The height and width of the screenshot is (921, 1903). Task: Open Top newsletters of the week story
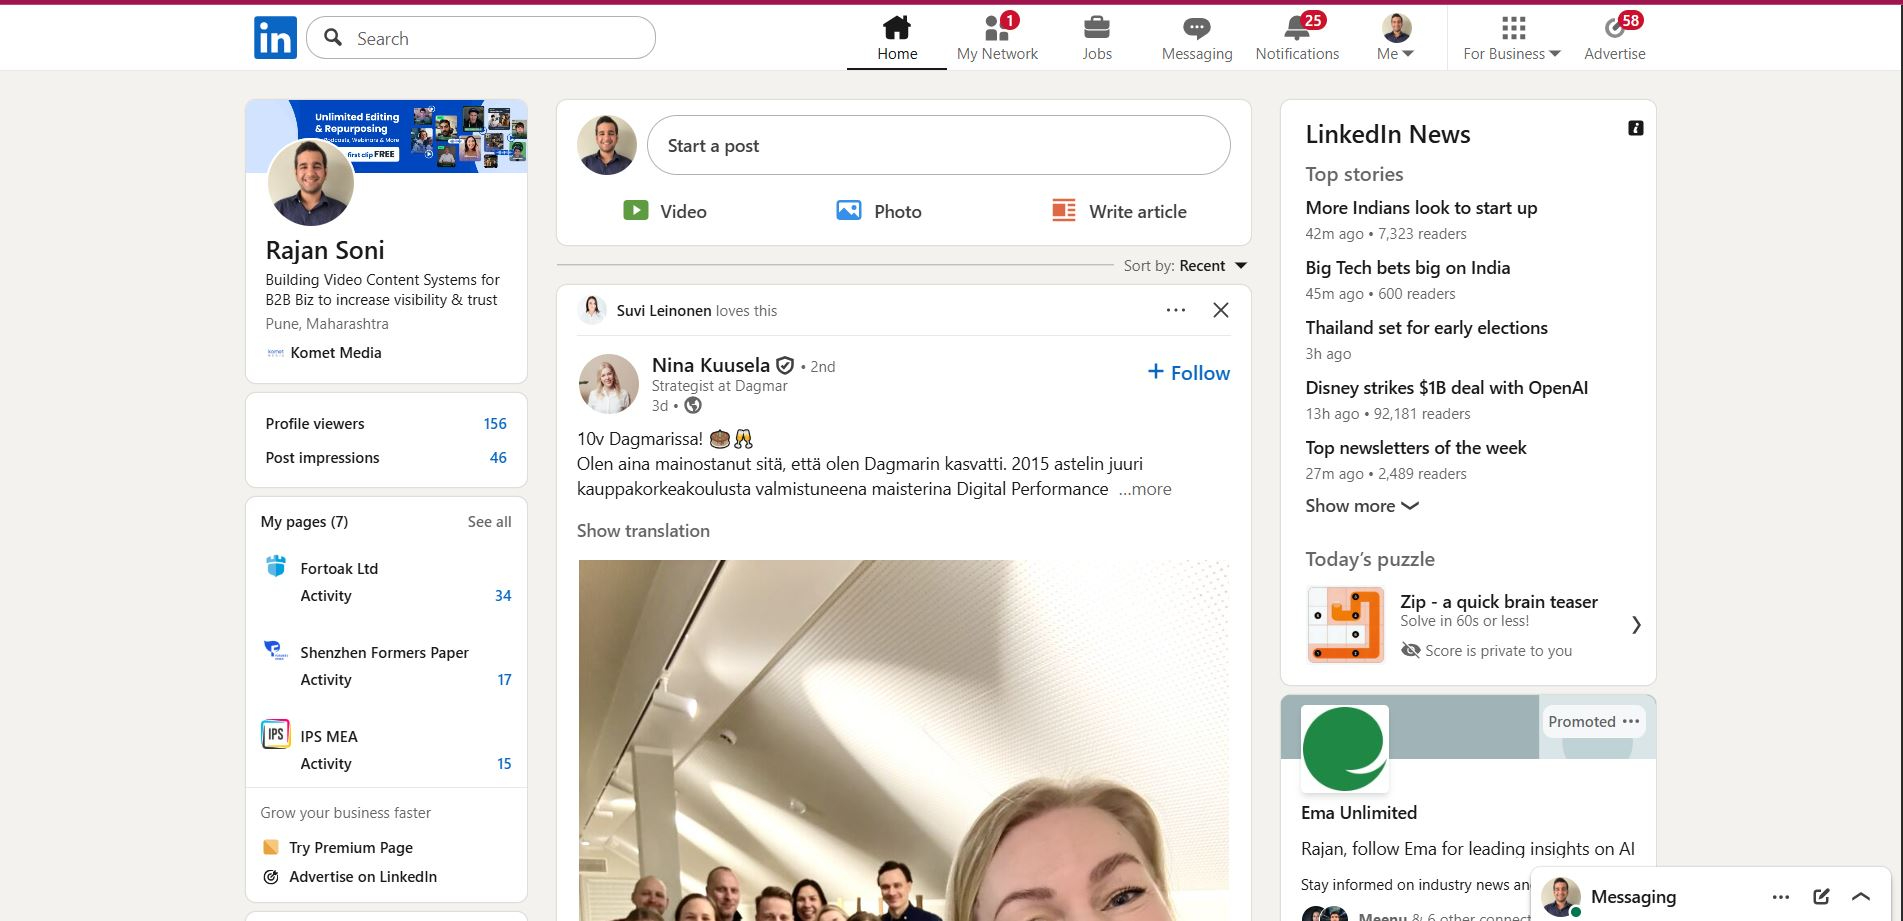coord(1415,448)
